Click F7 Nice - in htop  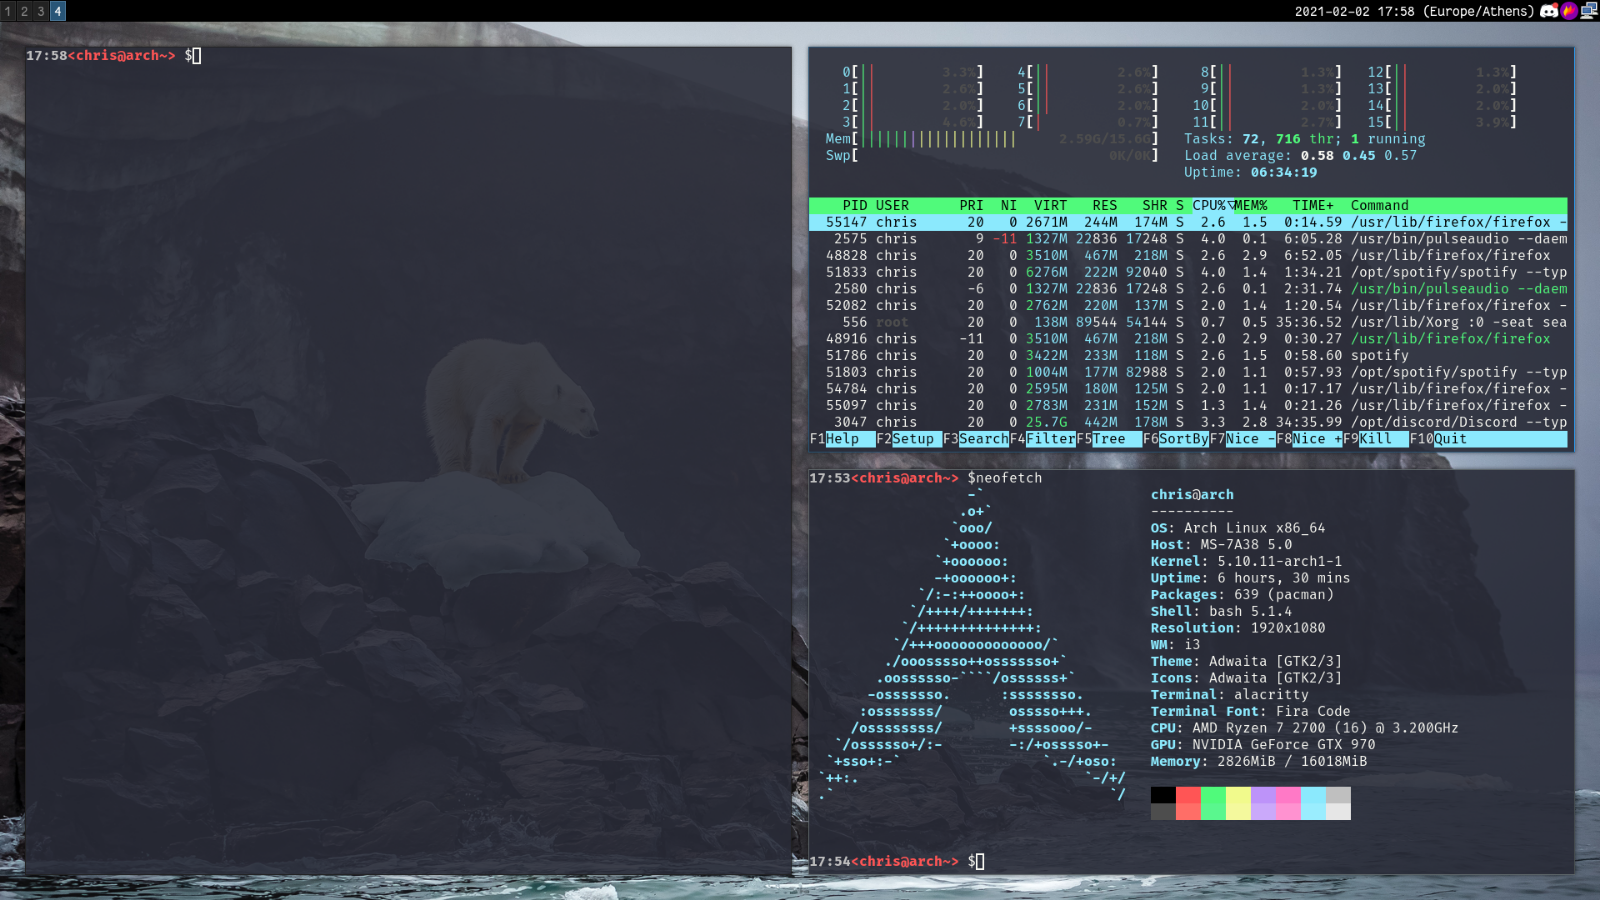pos(1243,439)
